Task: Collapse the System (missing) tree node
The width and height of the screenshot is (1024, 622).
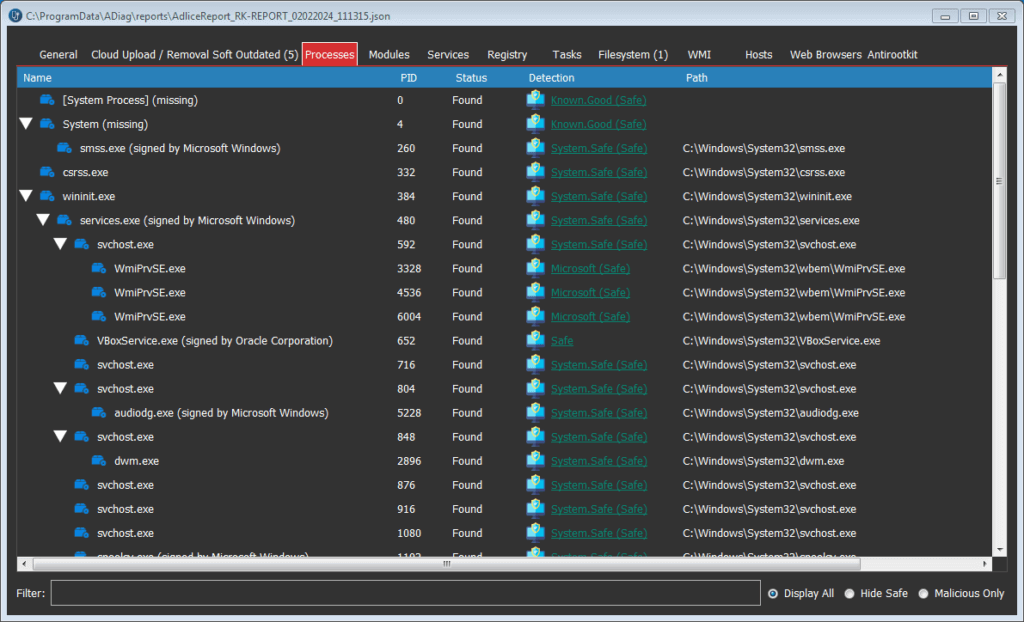Action: [26, 124]
